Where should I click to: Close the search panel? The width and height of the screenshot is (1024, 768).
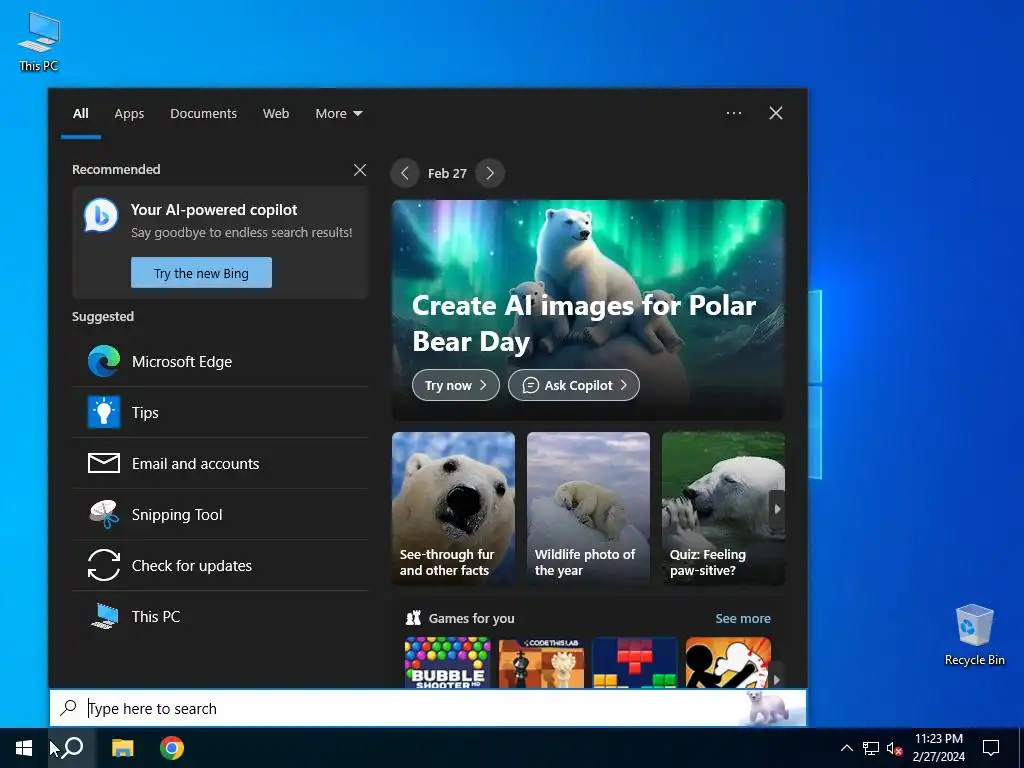click(776, 113)
